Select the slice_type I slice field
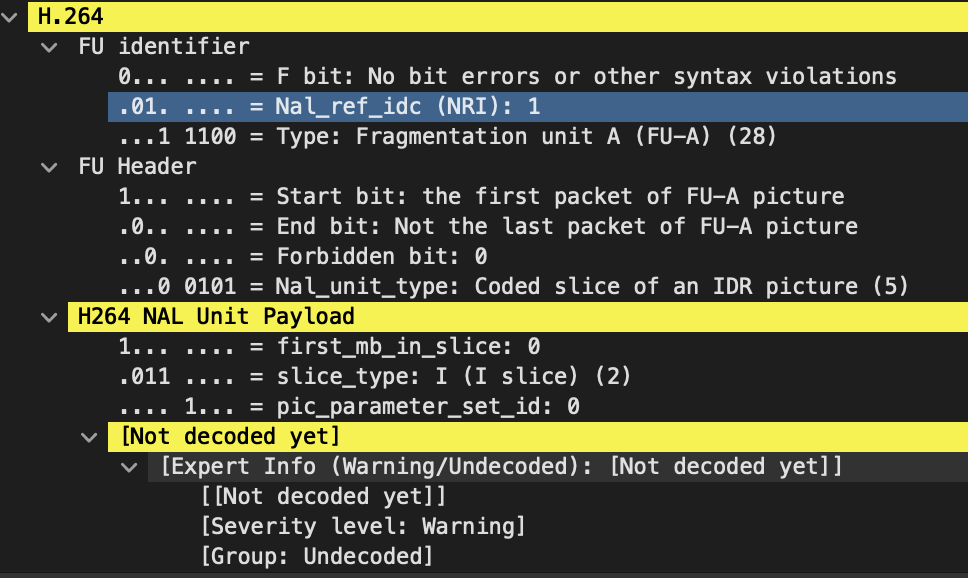968x578 pixels. [538, 377]
